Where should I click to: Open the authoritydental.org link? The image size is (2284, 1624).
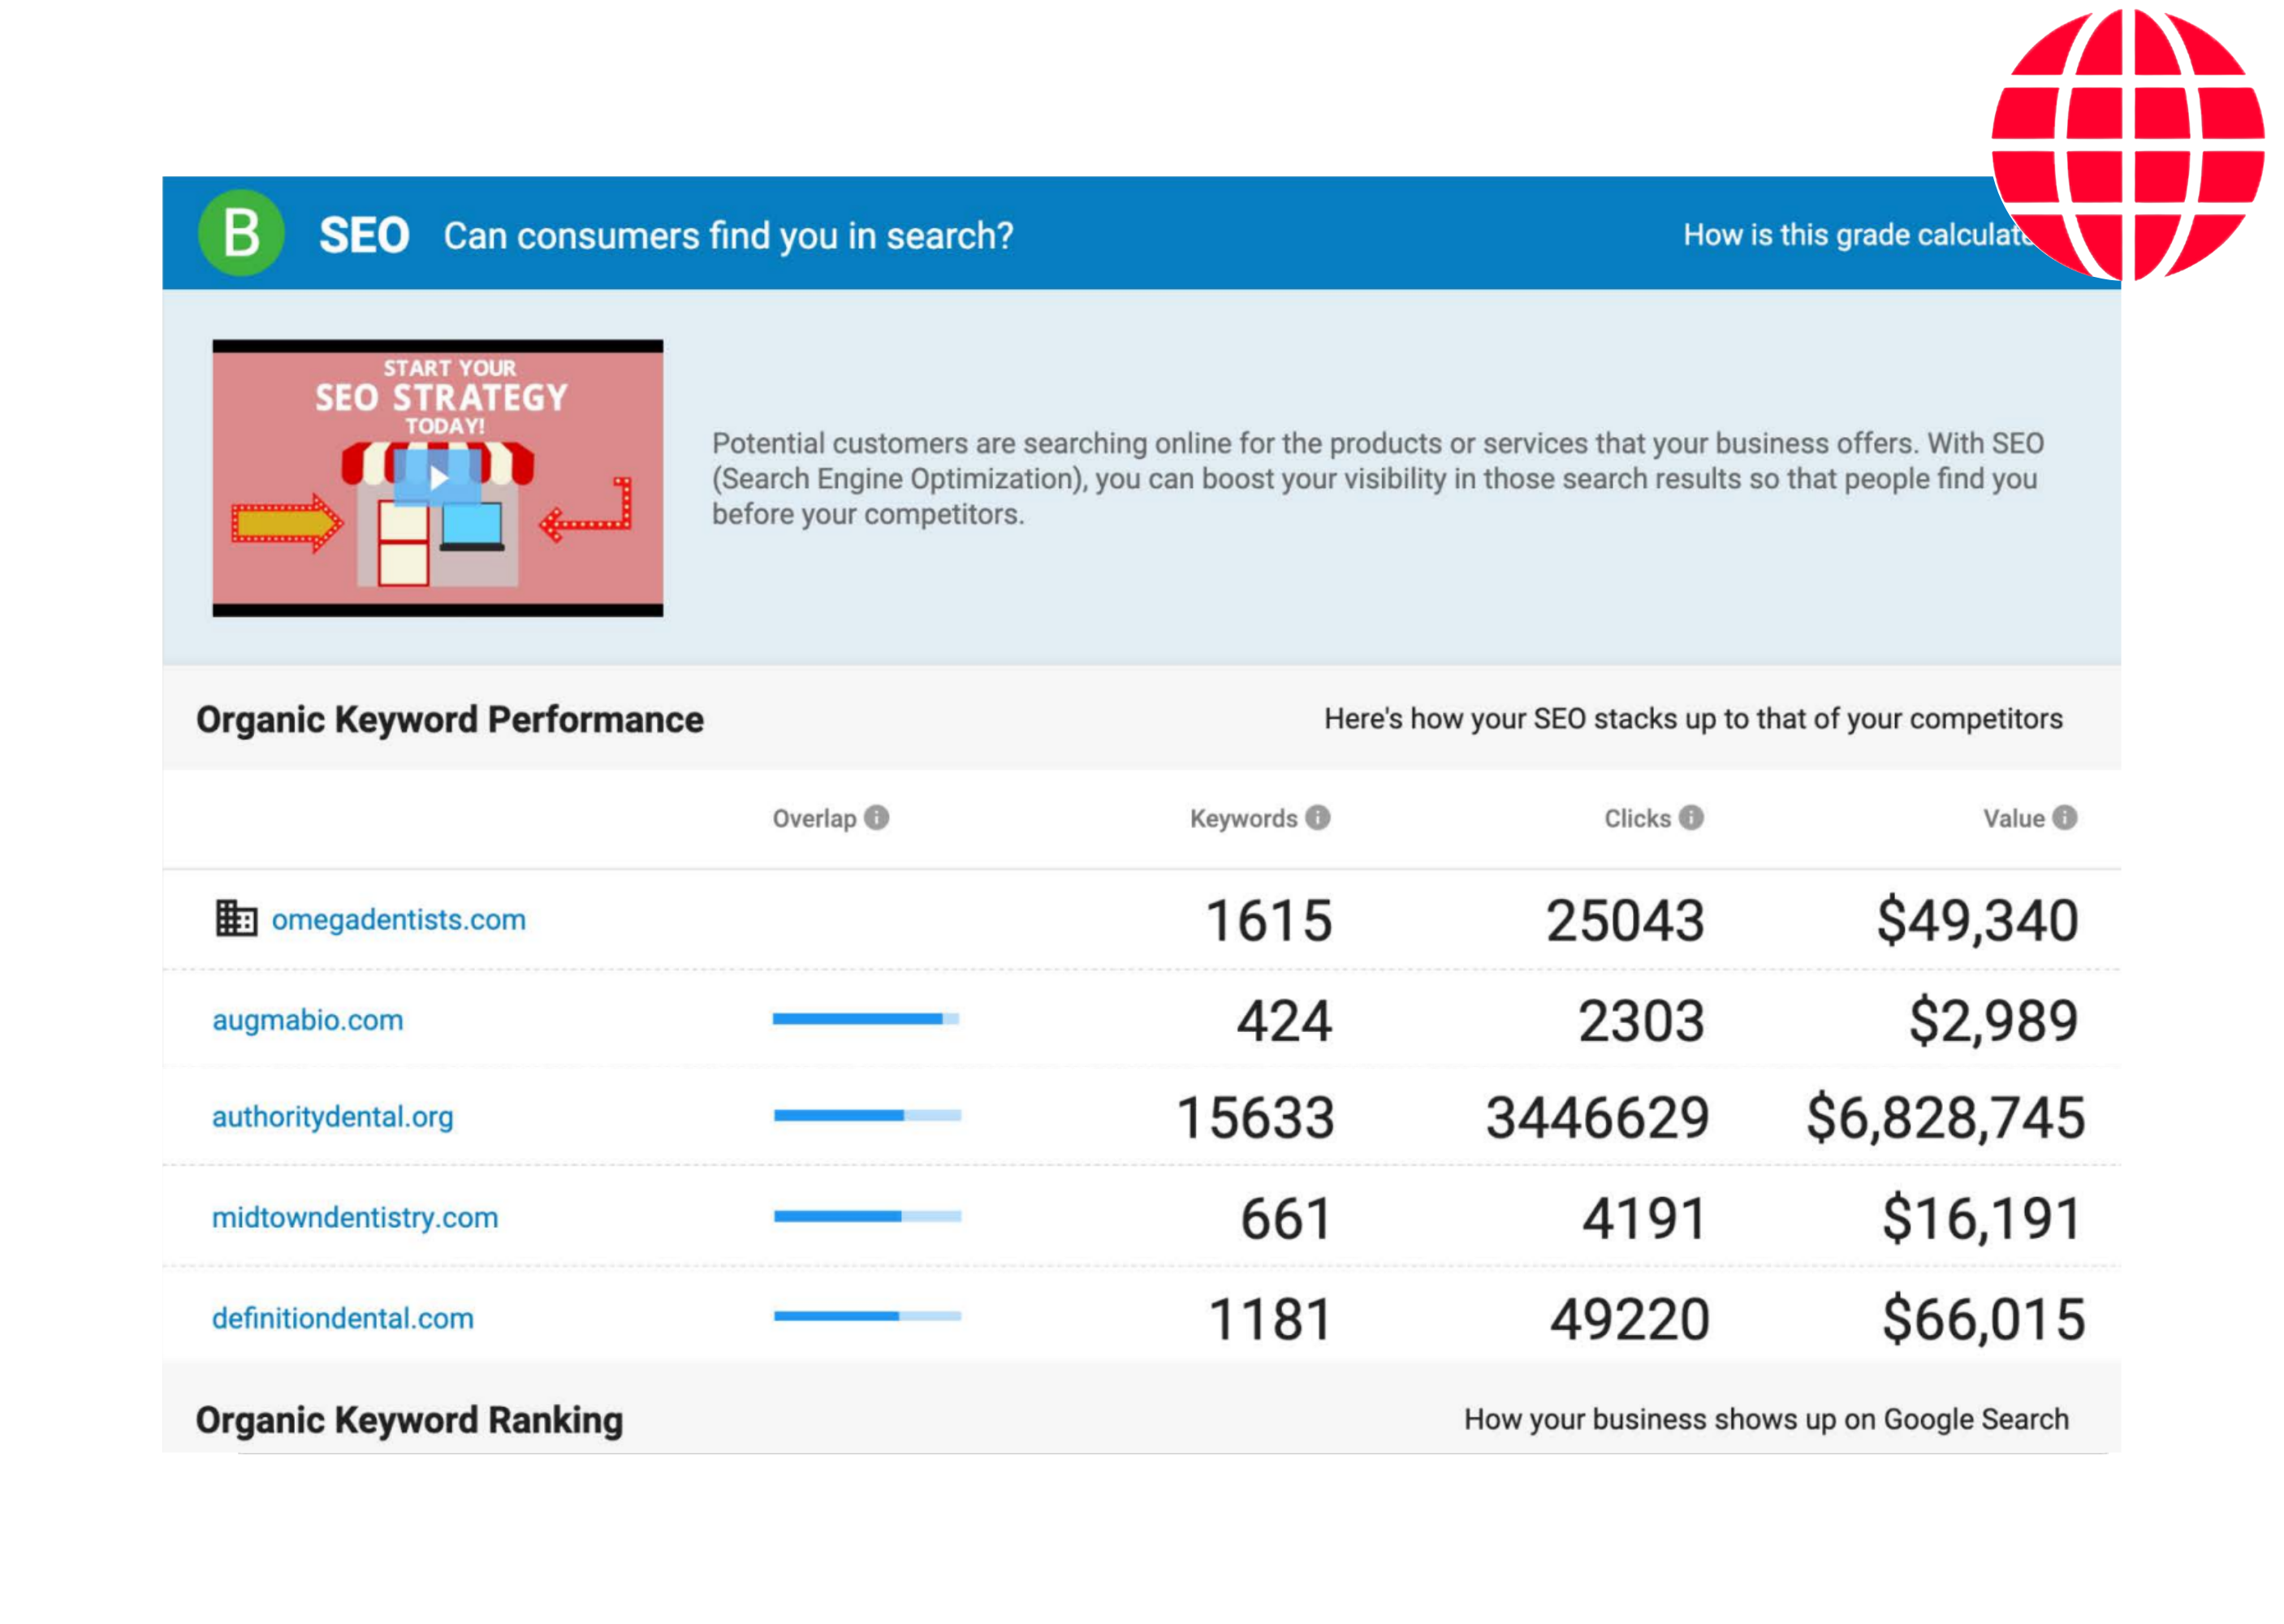point(332,1117)
